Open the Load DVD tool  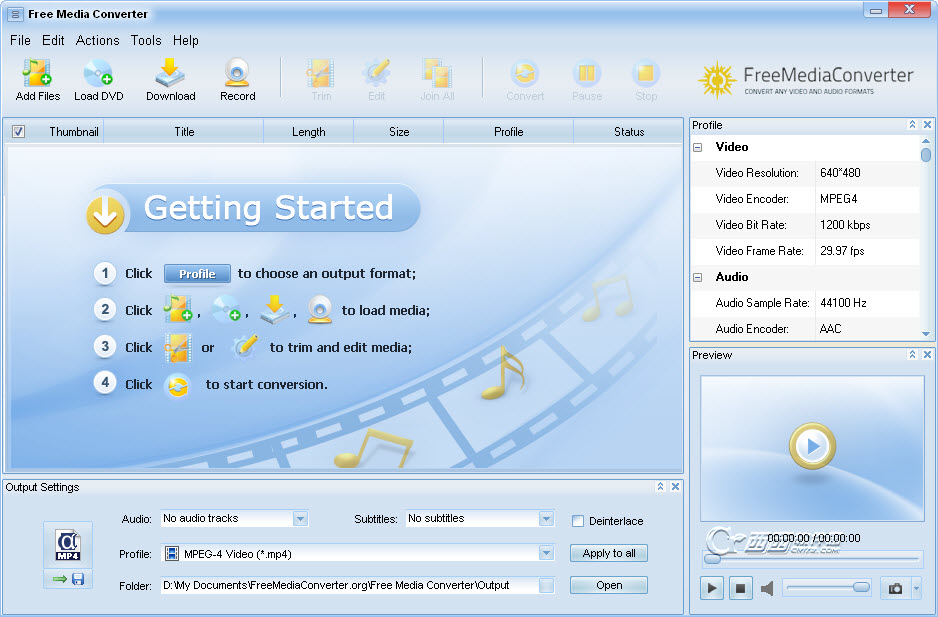[x=98, y=79]
